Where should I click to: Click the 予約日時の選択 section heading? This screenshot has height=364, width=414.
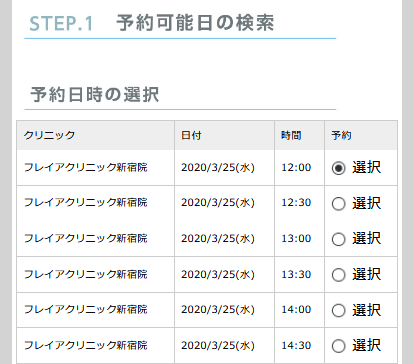point(95,94)
